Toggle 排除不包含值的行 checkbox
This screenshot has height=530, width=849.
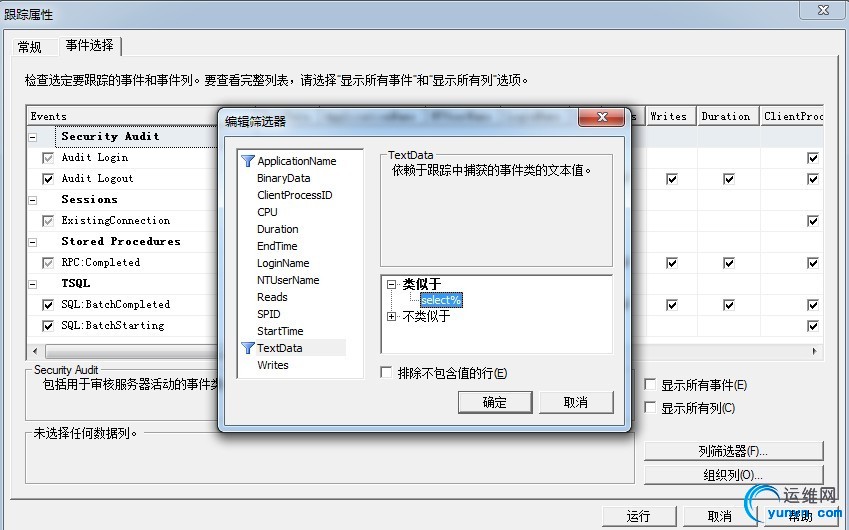pyautogui.click(x=386, y=372)
